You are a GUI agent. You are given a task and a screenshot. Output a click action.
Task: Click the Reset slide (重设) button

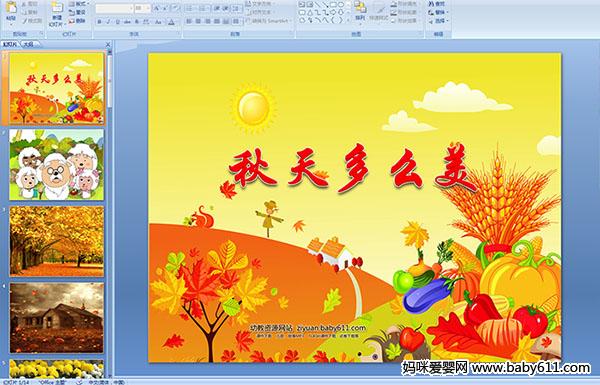pos(77,12)
